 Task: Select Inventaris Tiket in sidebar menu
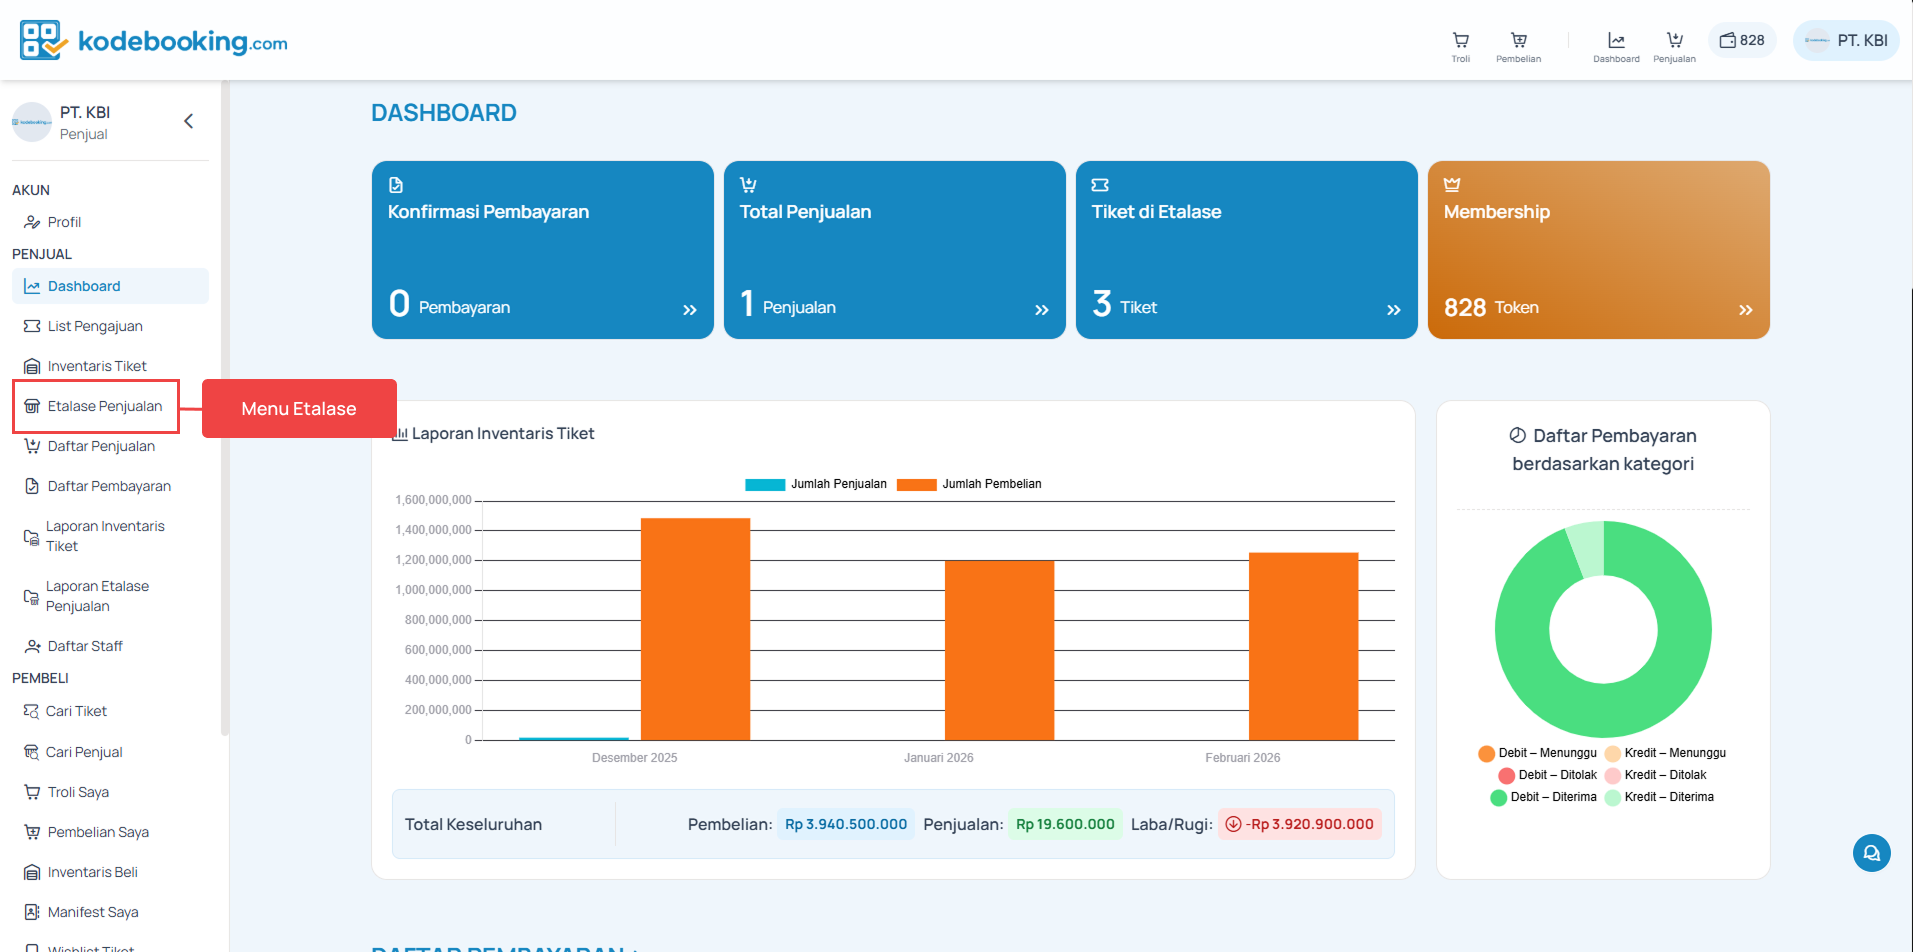(x=96, y=366)
